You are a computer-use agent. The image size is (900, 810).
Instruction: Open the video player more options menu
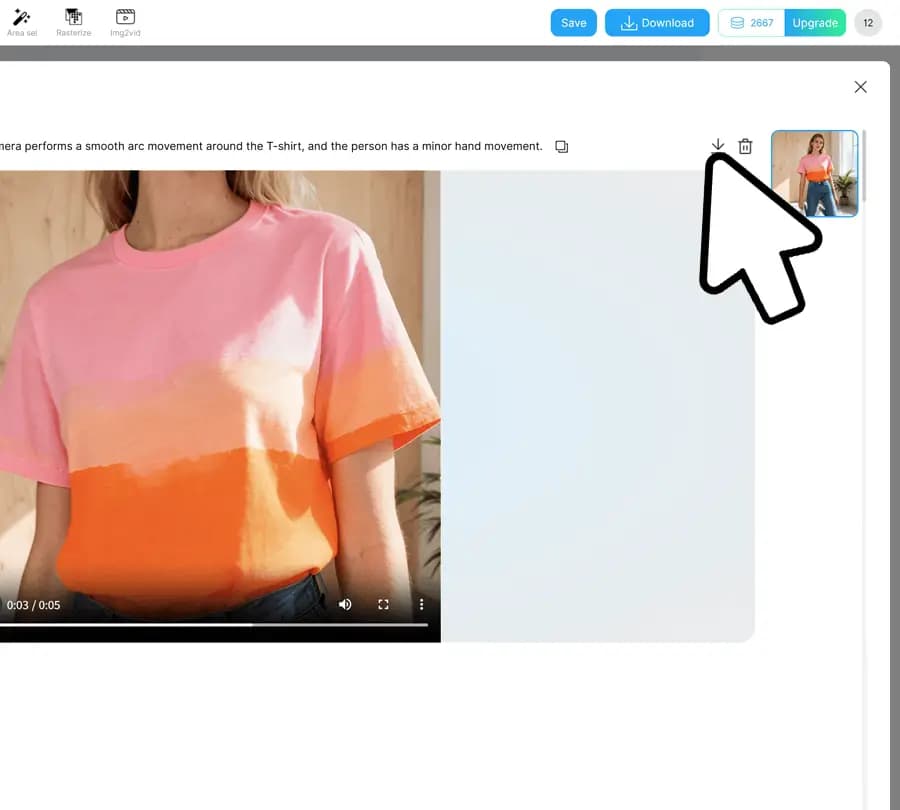(x=421, y=604)
